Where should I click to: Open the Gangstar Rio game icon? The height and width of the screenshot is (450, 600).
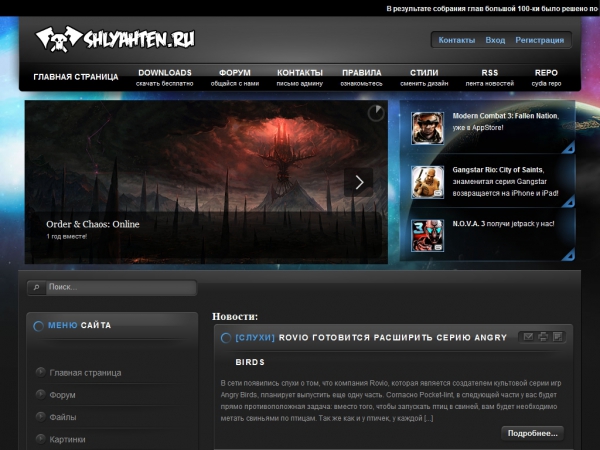click(427, 182)
